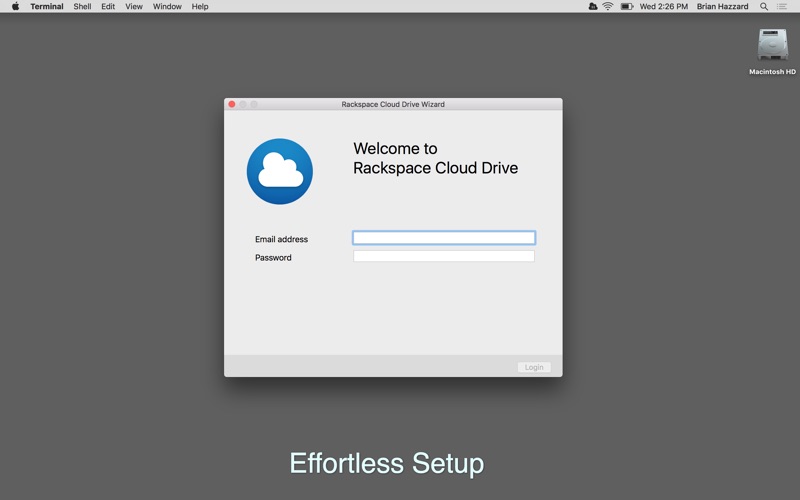Click the Welcome to Rackspace Cloud Drive heading
Viewport: 800px width, 500px height.
435,158
